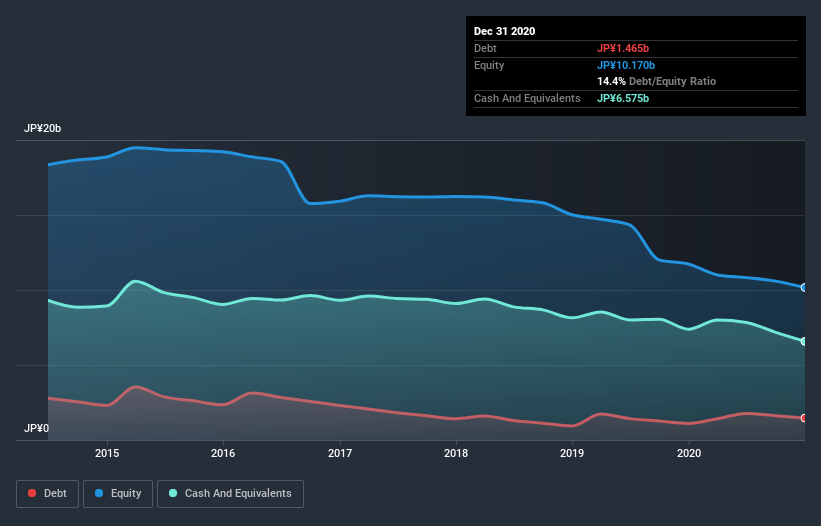The width and height of the screenshot is (821, 526).
Task: Click the Equity endpoint marker on chart
Action: point(803,287)
